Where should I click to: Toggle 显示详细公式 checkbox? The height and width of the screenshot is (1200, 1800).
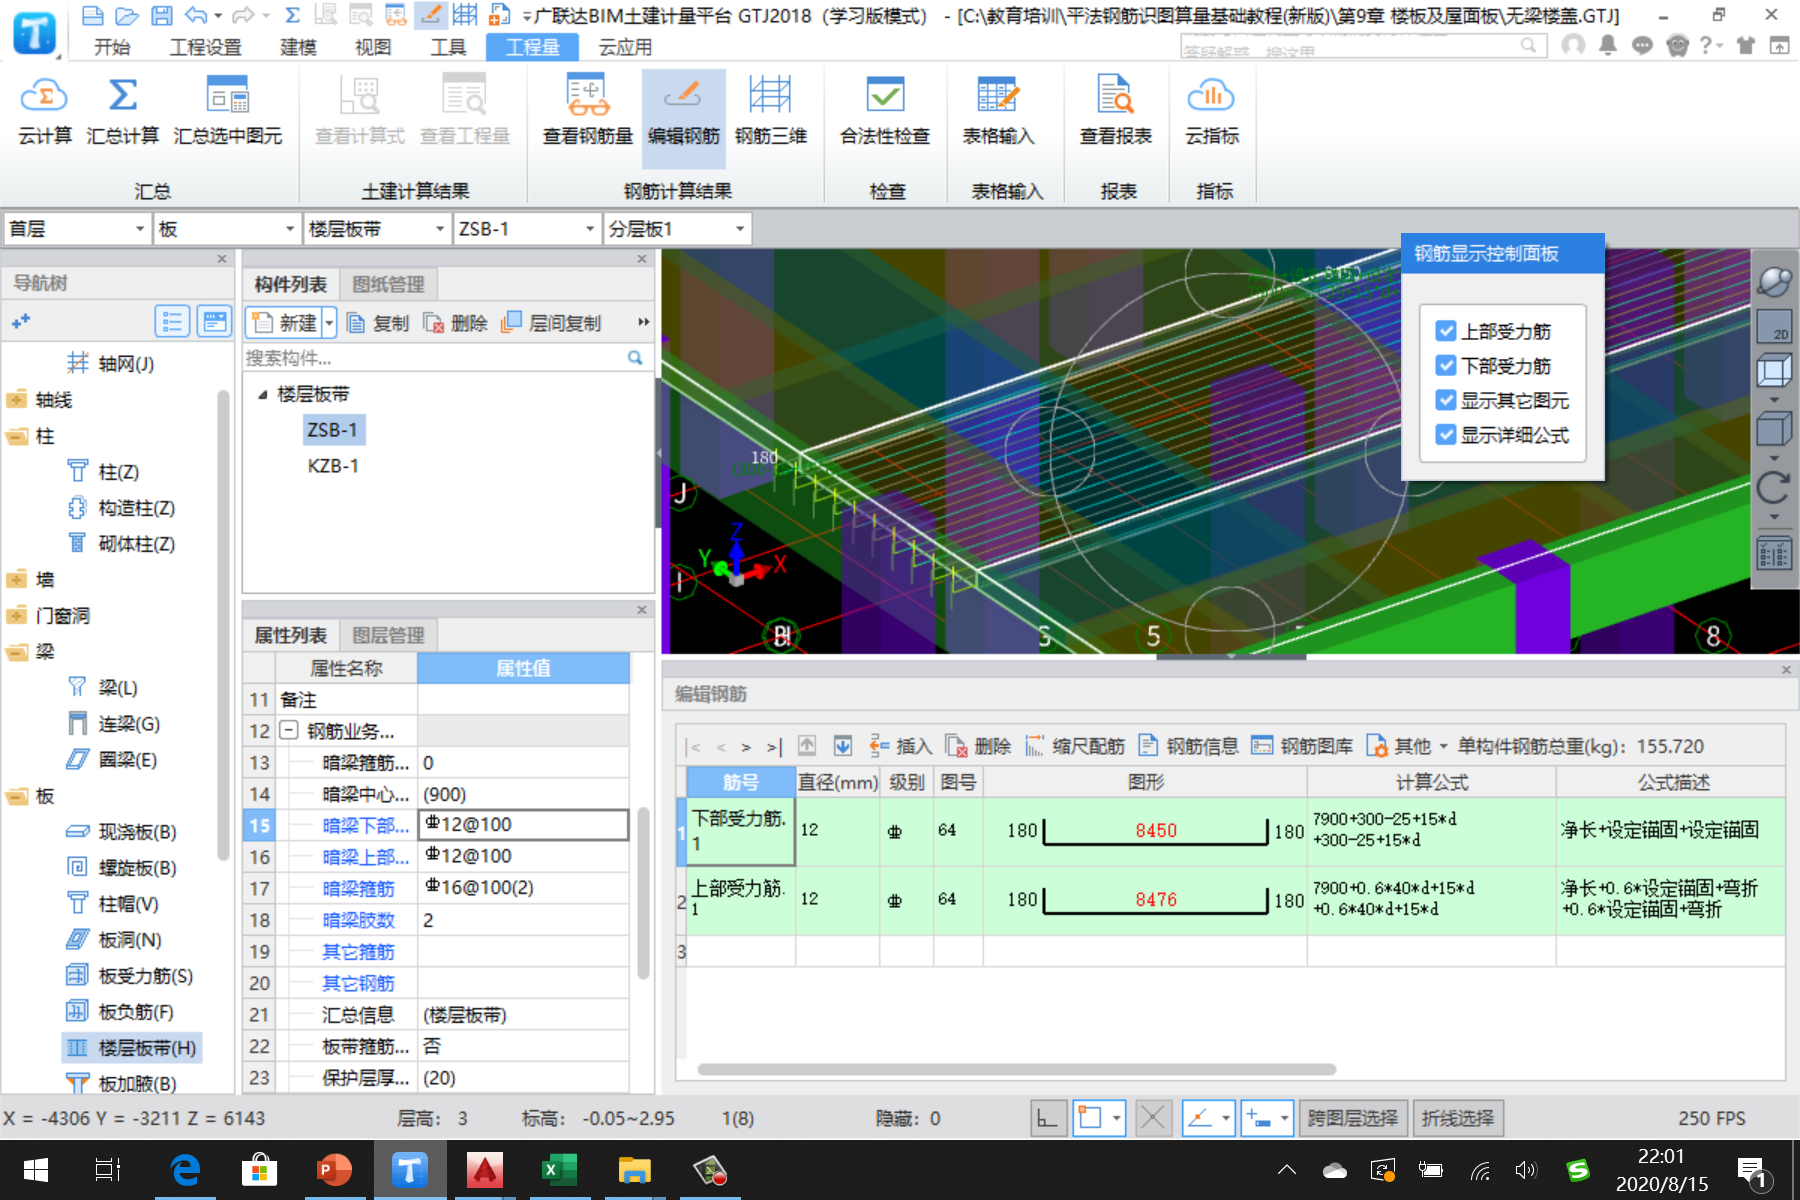[1446, 435]
